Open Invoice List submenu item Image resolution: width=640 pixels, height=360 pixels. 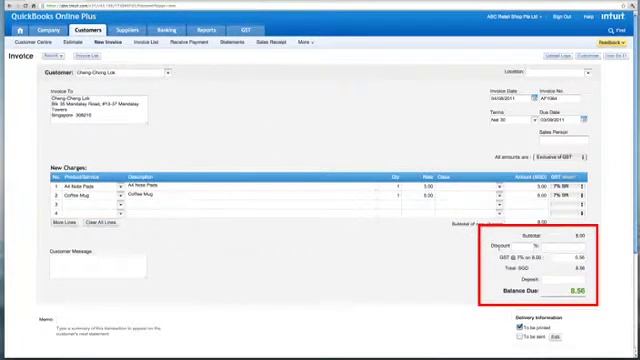(146, 42)
